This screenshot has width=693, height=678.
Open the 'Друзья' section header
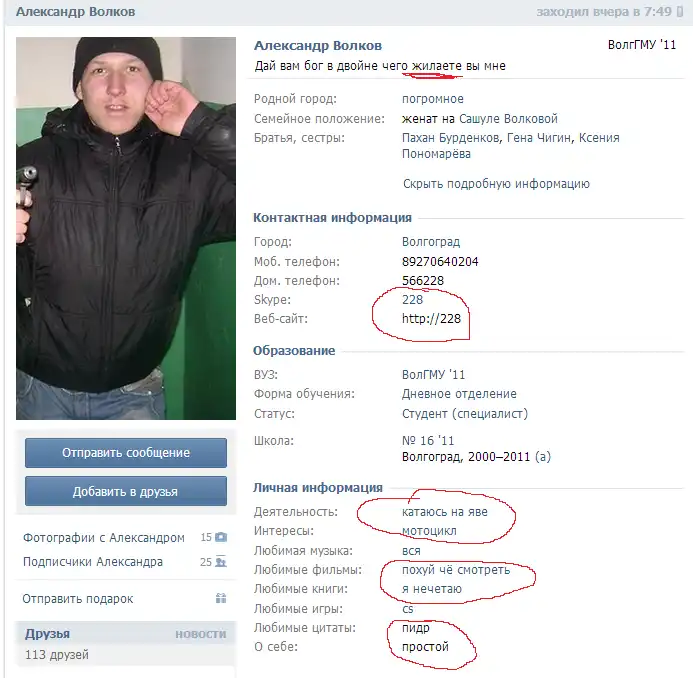(47, 634)
